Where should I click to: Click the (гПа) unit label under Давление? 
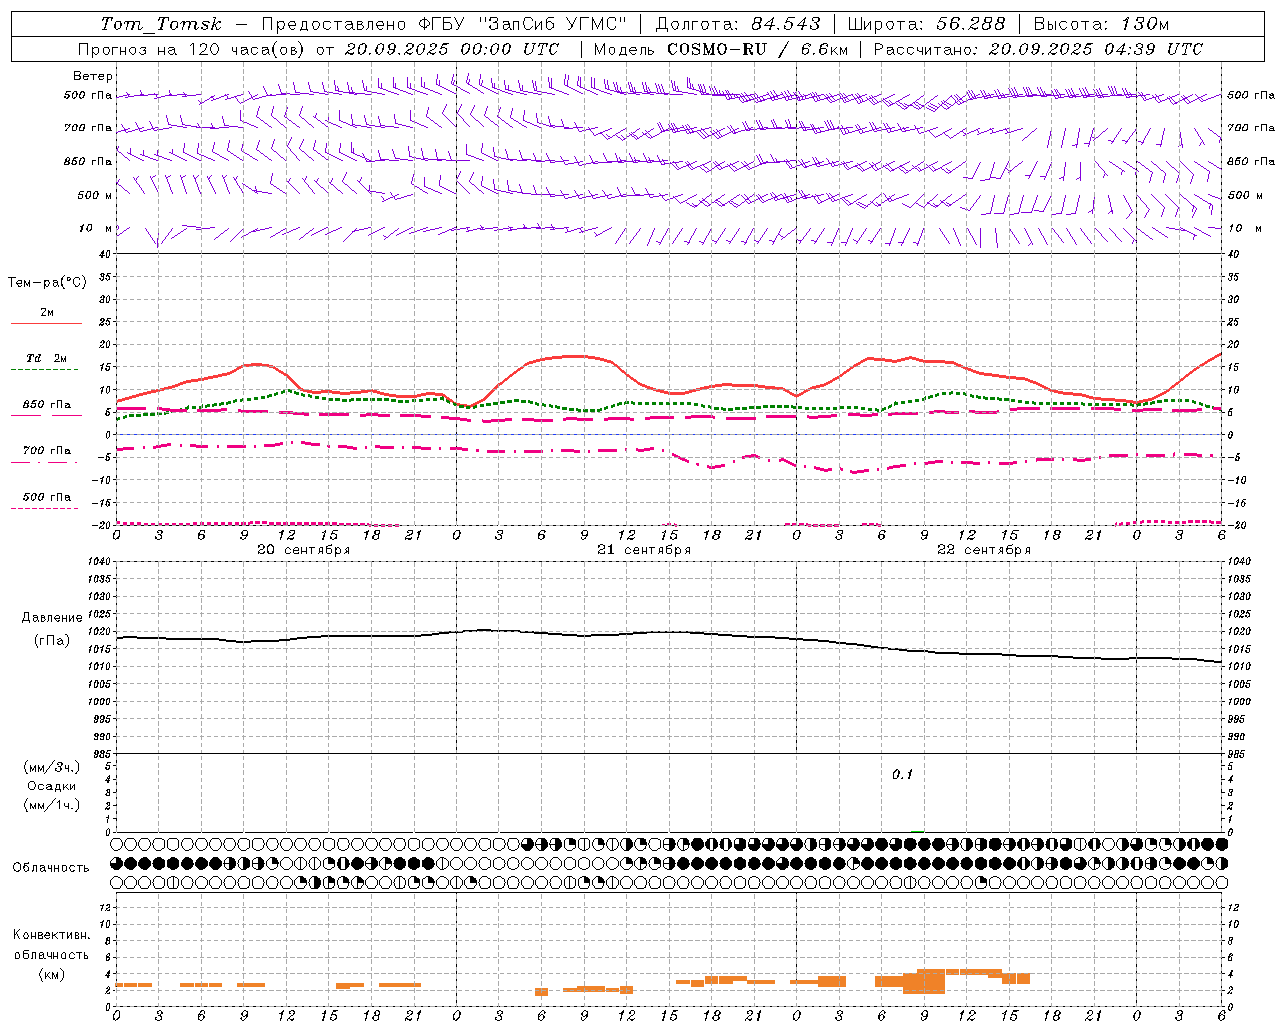tap(52, 641)
